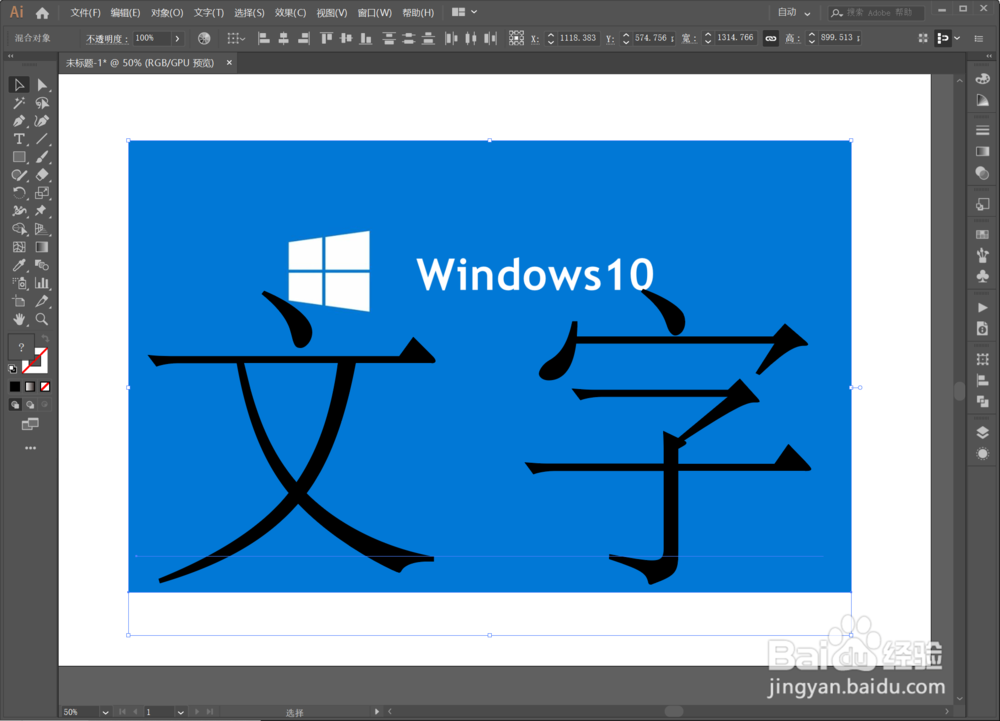Open the 选择(S) menu

(249, 13)
